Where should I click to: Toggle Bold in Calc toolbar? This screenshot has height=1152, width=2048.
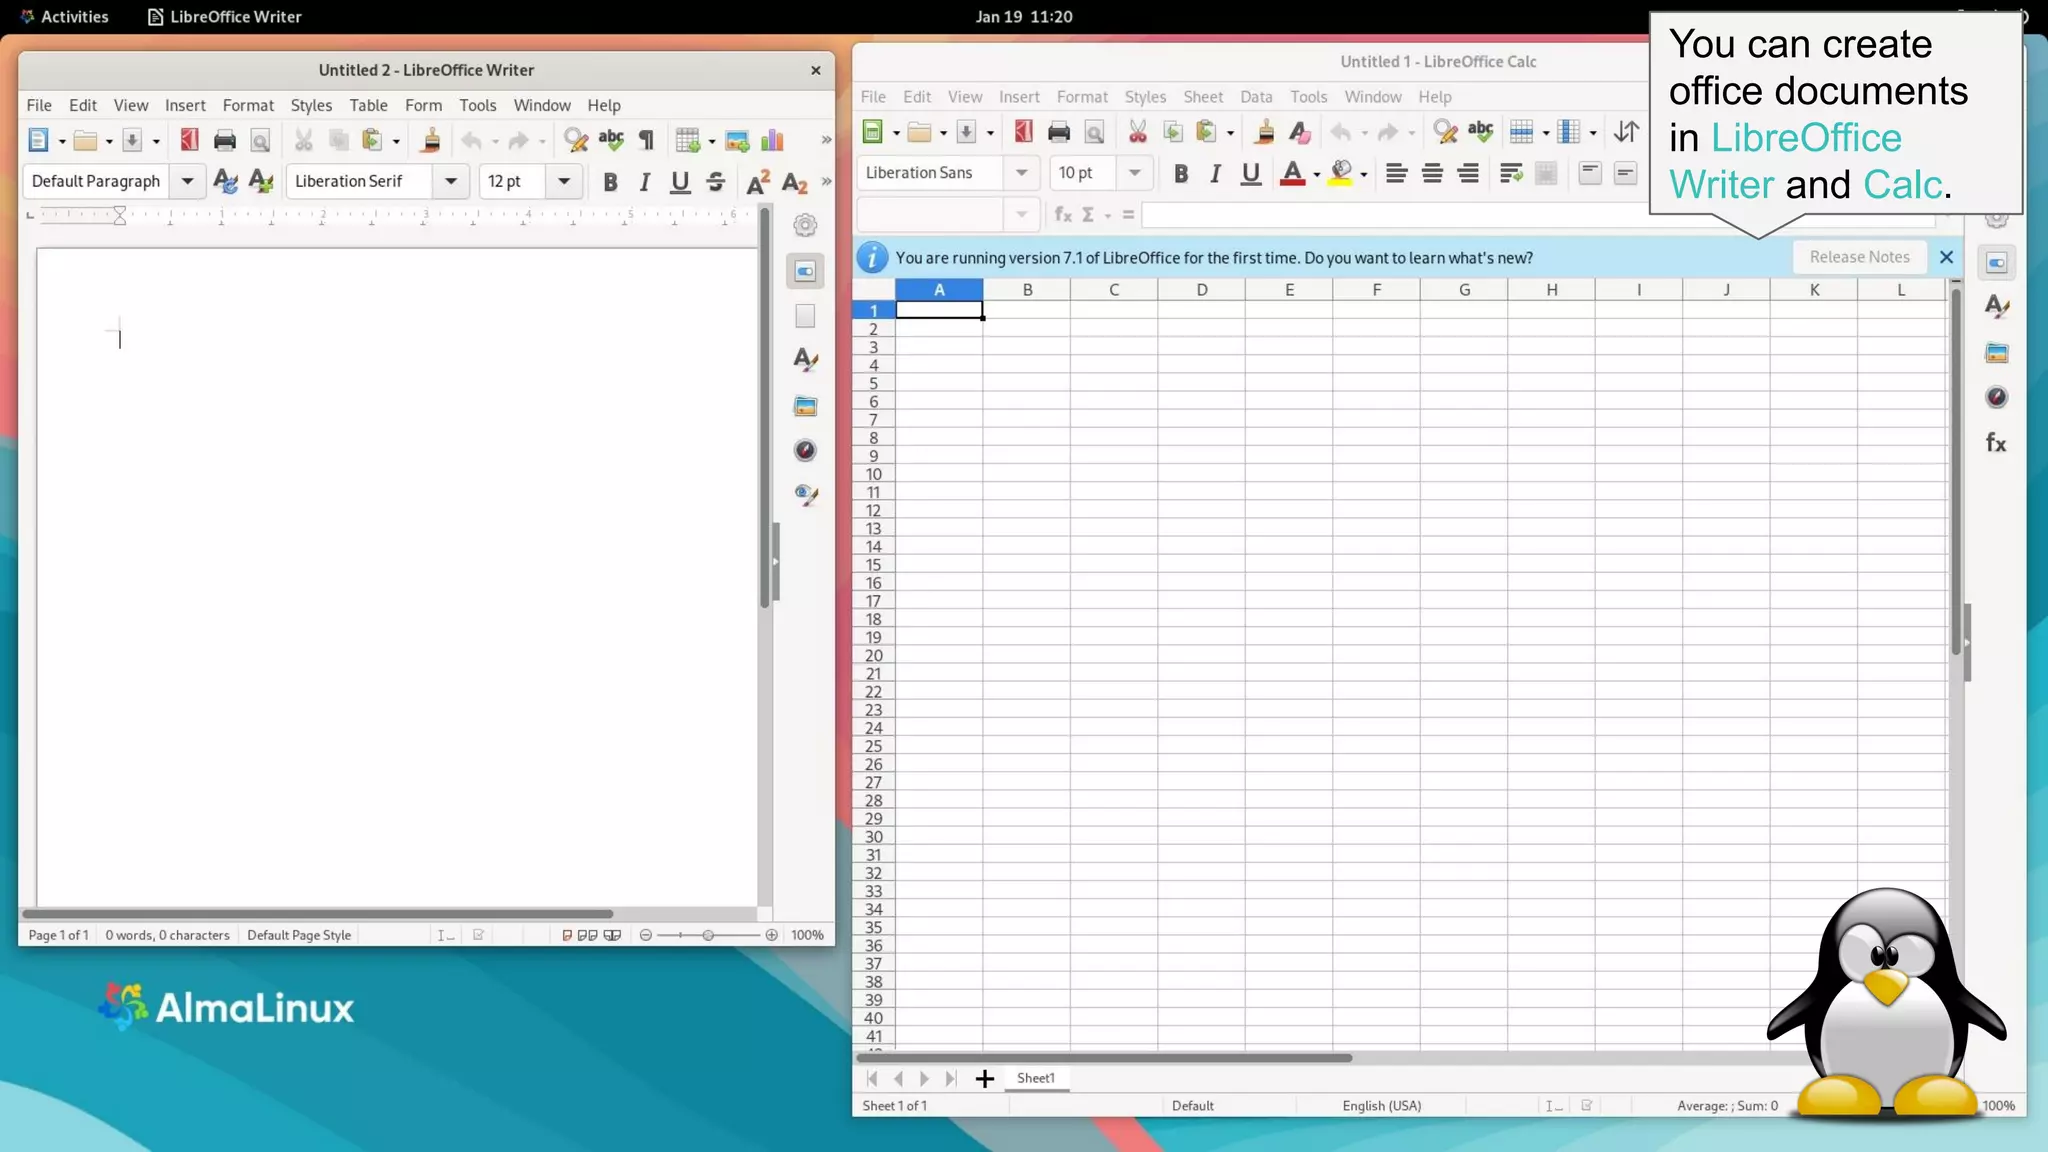(1180, 173)
